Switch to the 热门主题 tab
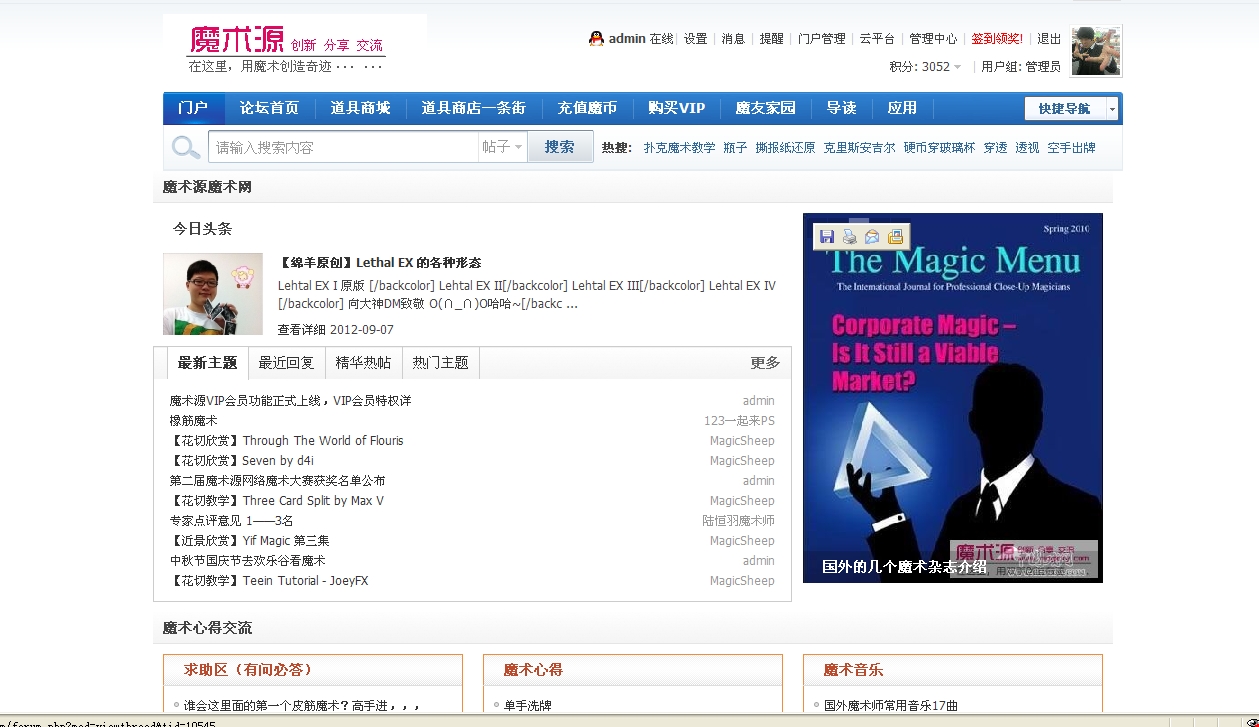 point(441,363)
